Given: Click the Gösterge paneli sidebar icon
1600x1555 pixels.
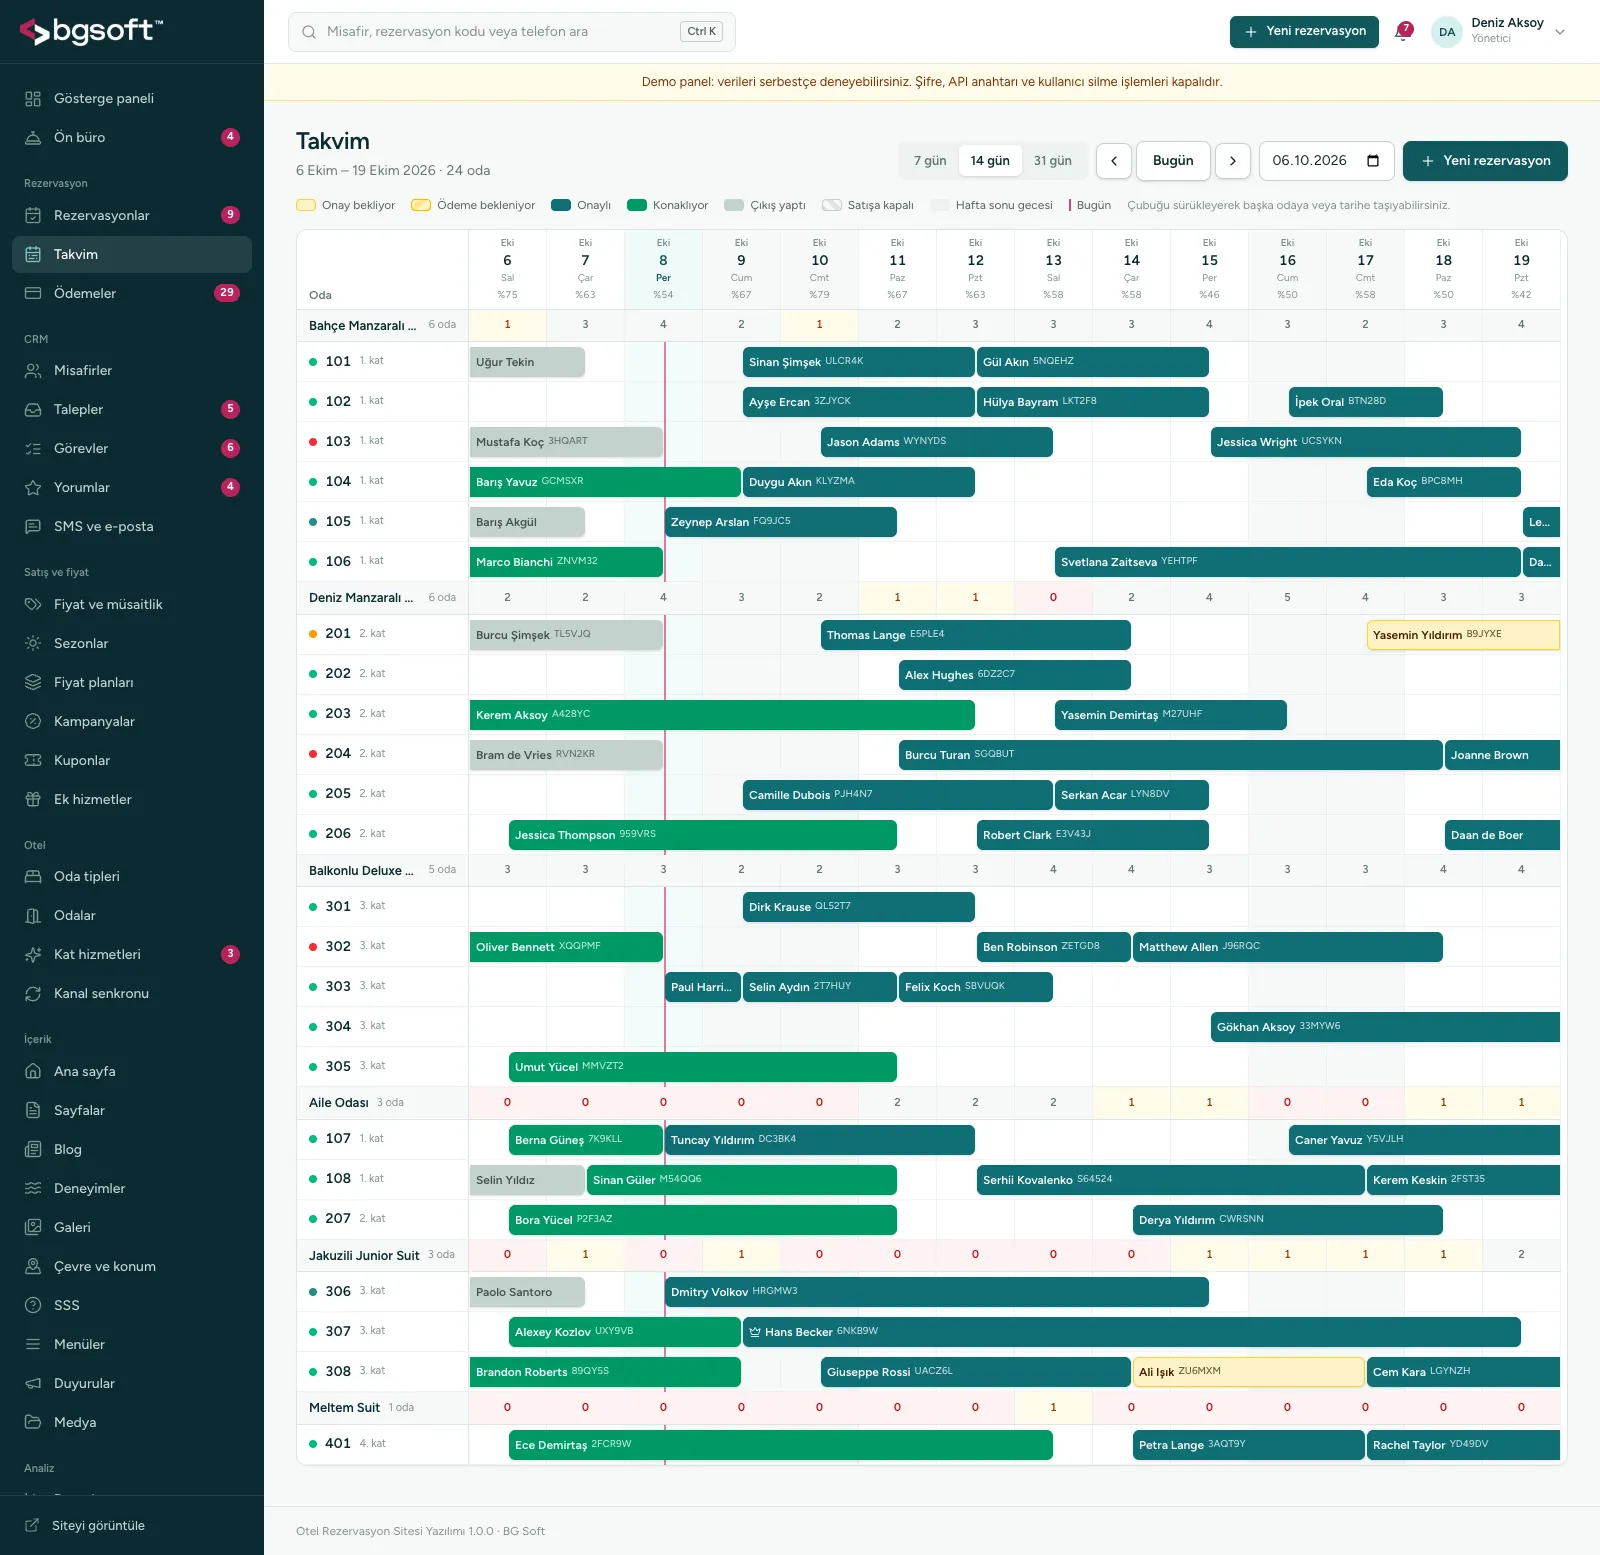Looking at the screenshot, I should pos(33,98).
